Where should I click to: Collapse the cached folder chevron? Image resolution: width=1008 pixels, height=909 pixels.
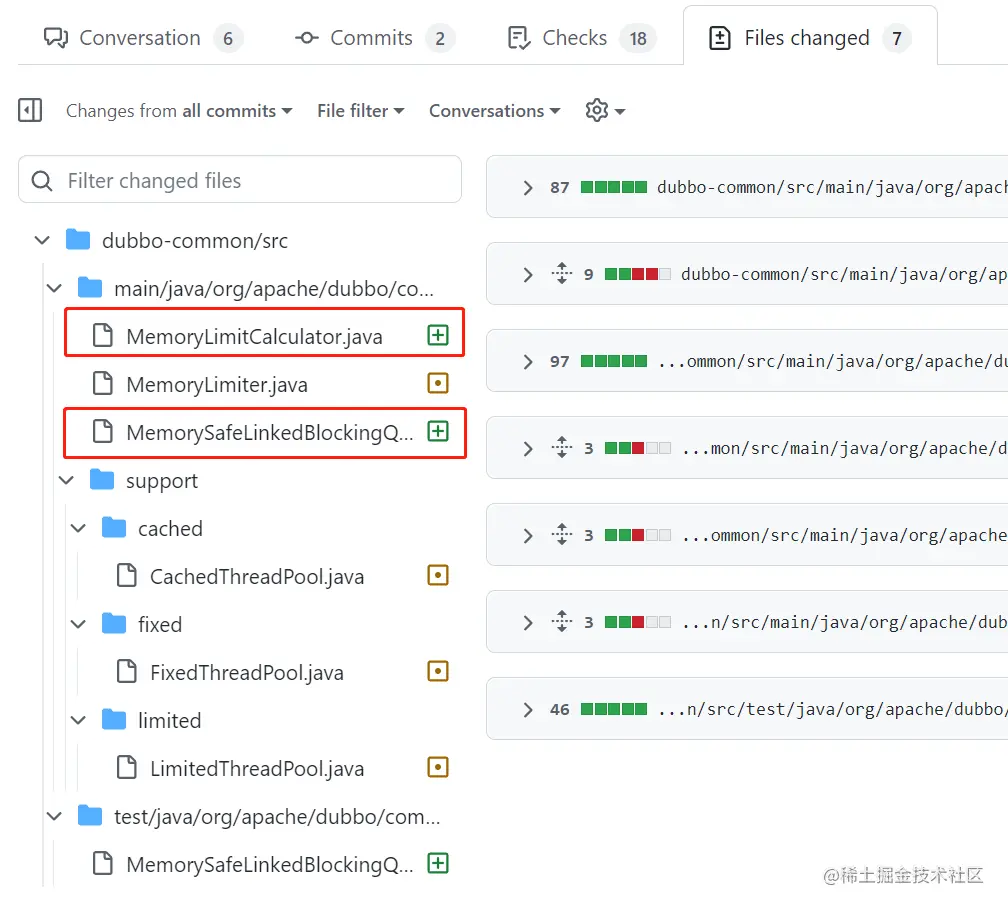pos(78,528)
